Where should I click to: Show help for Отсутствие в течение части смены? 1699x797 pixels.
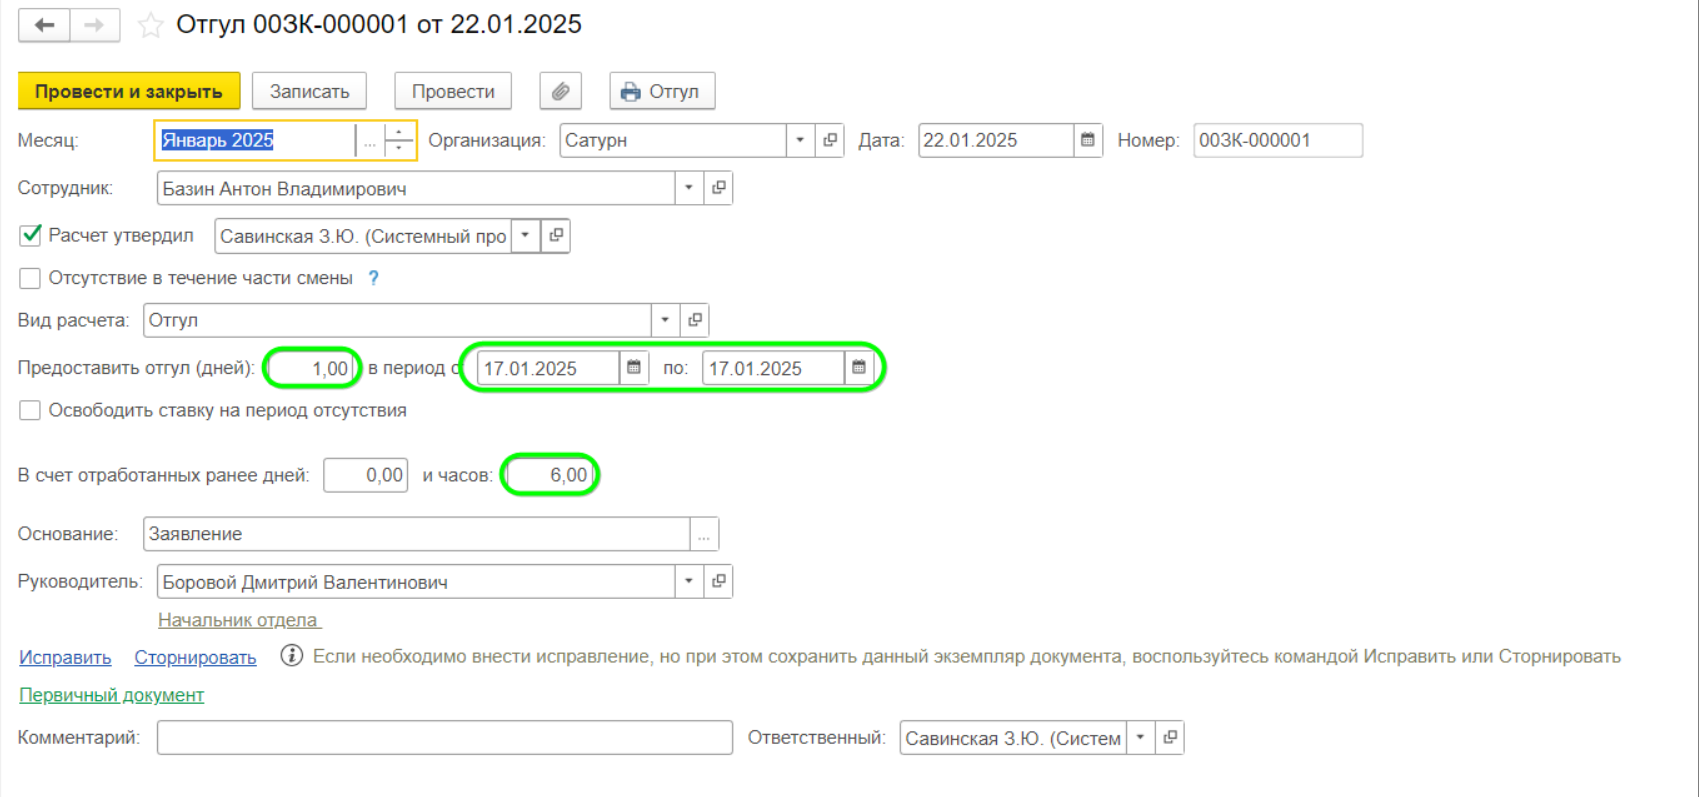click(374, 278)
